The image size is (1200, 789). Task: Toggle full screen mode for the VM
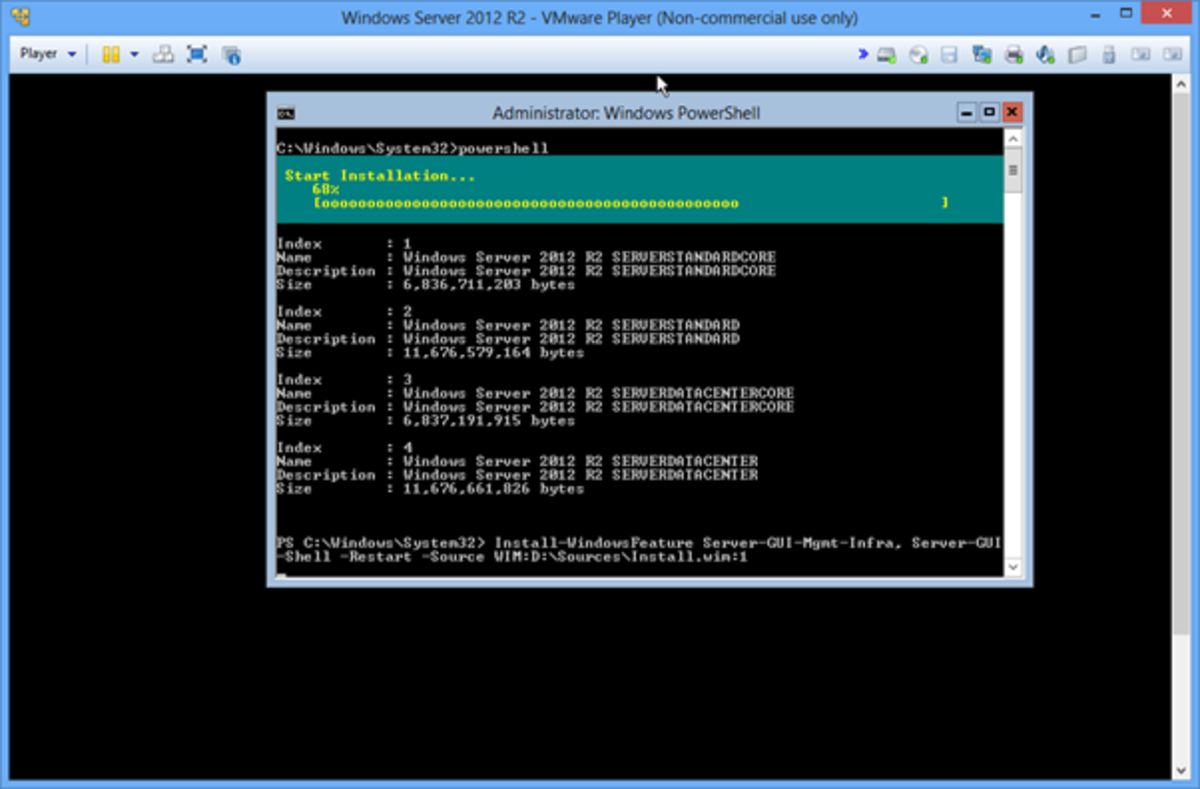pos(196,54)
